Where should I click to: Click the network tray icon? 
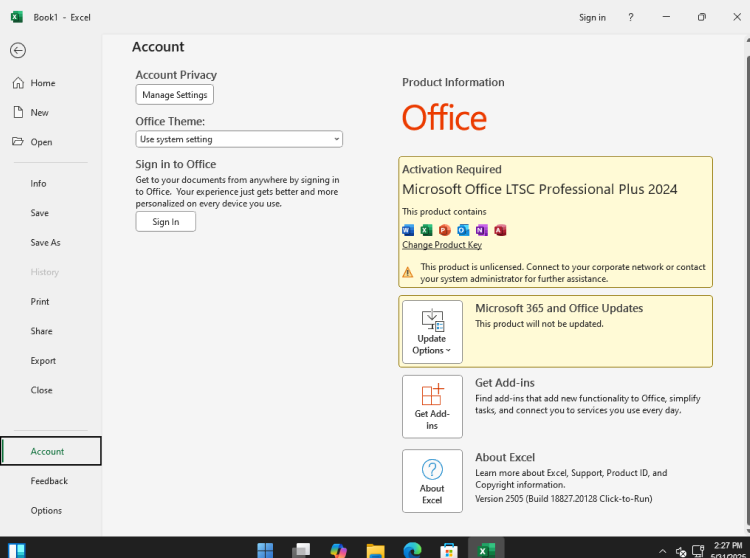[698, 551]
